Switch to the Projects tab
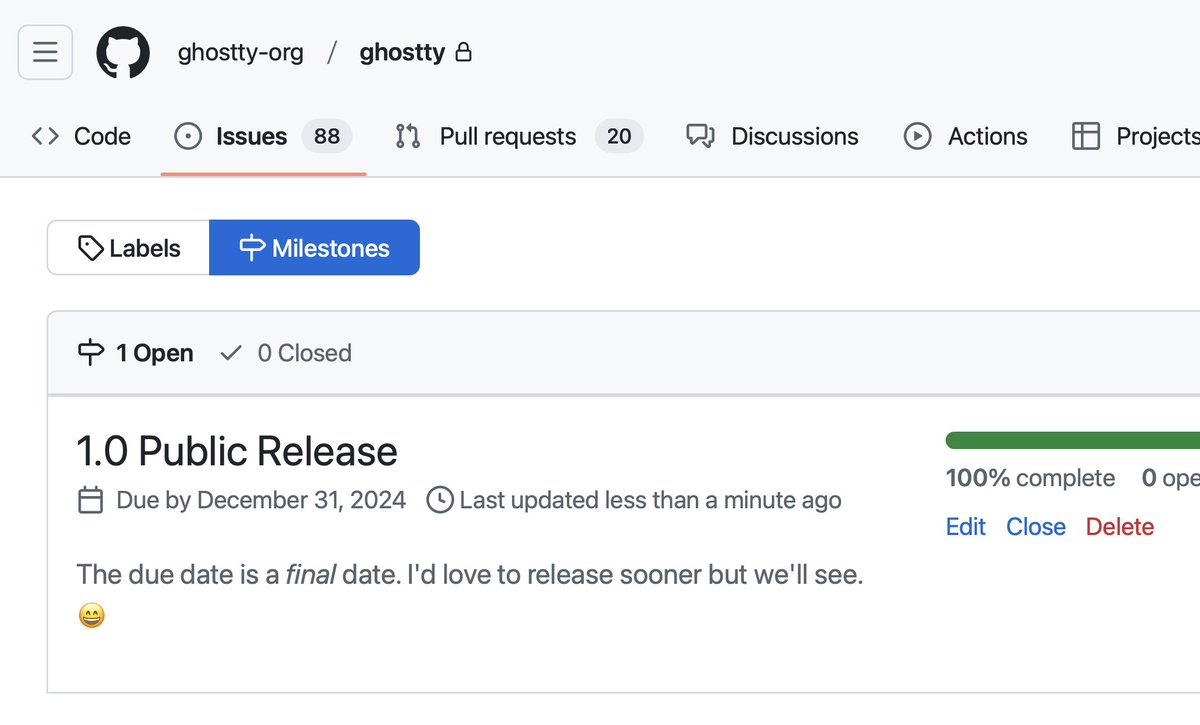 [x=1135, y=136]
